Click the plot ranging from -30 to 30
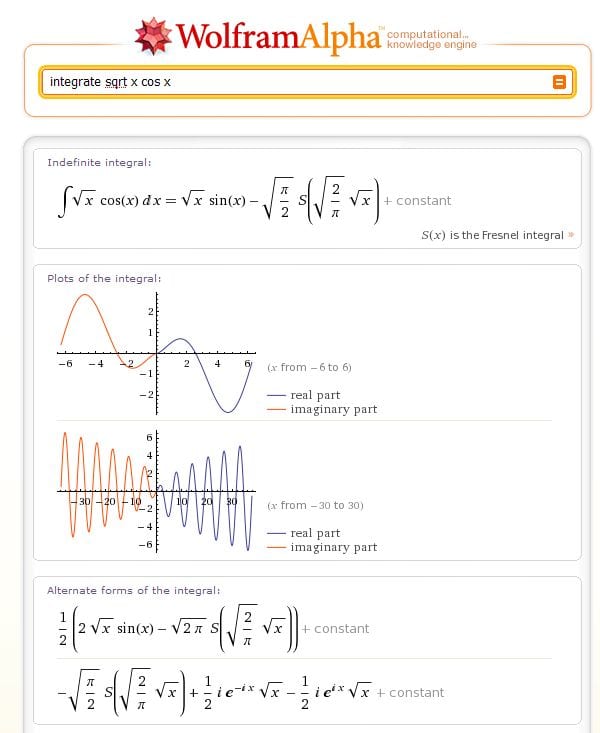600x733 pixels. click(157, 490)
